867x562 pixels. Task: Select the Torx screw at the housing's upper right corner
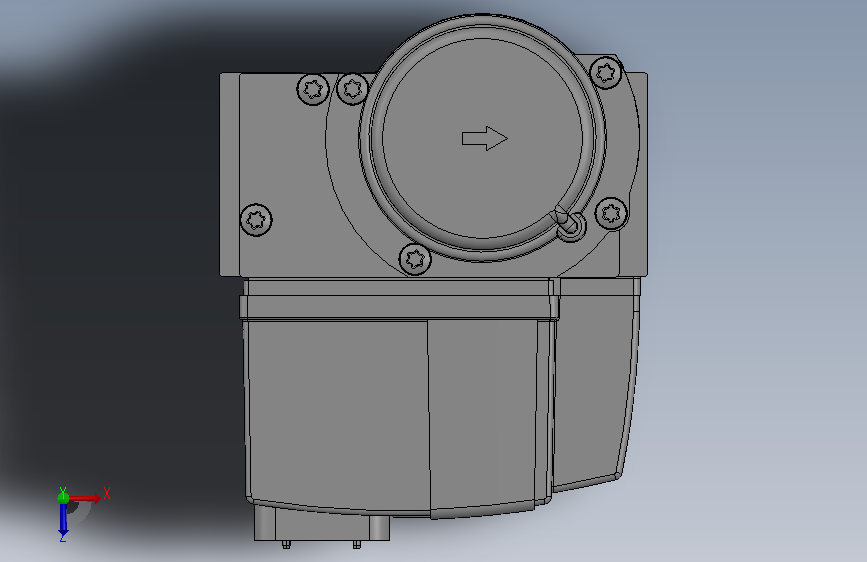(x=606, y=72)
